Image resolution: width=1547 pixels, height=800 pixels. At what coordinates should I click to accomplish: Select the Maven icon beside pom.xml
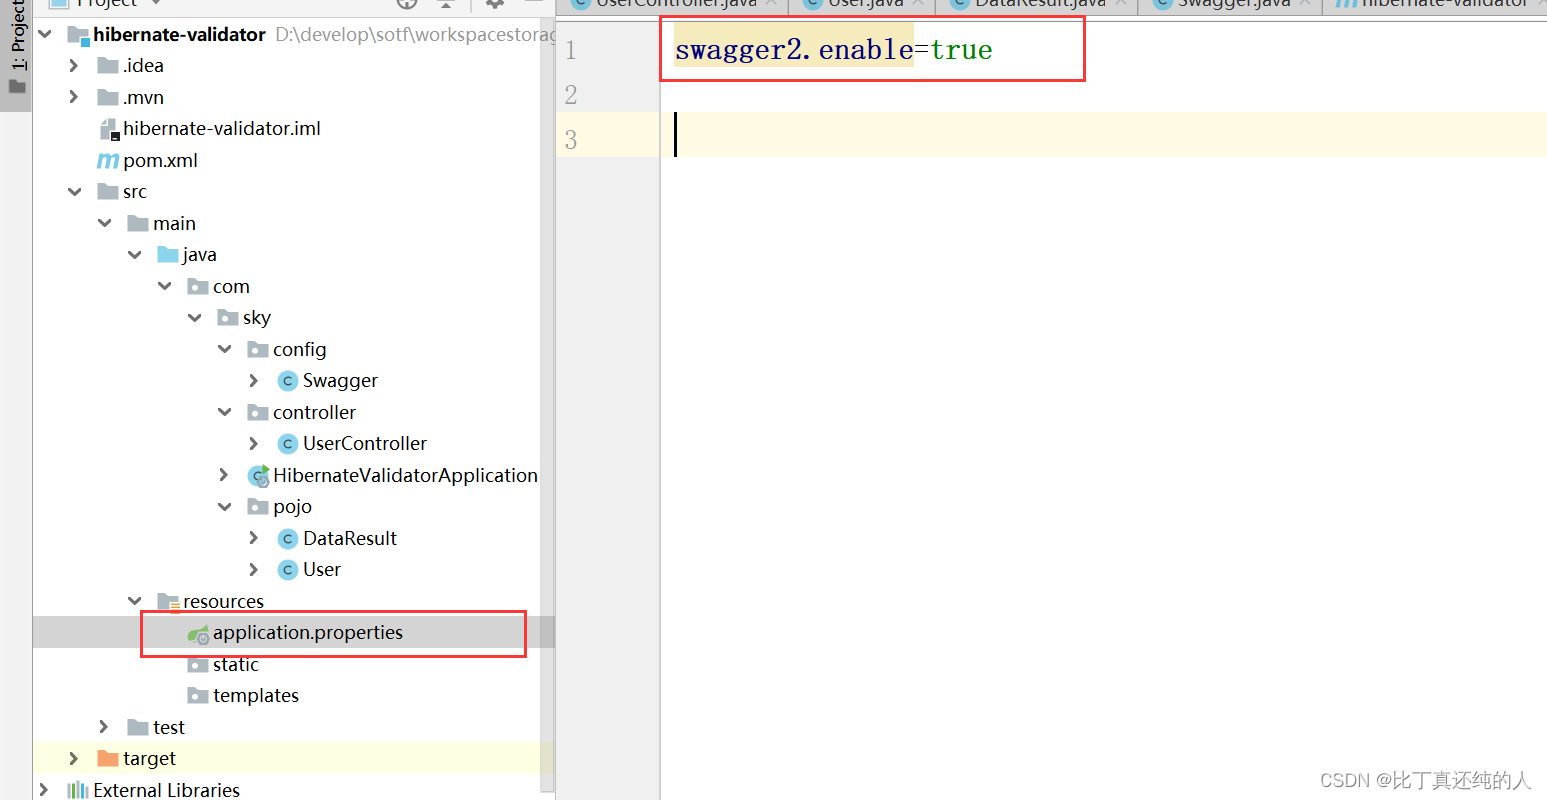(107, 160)
